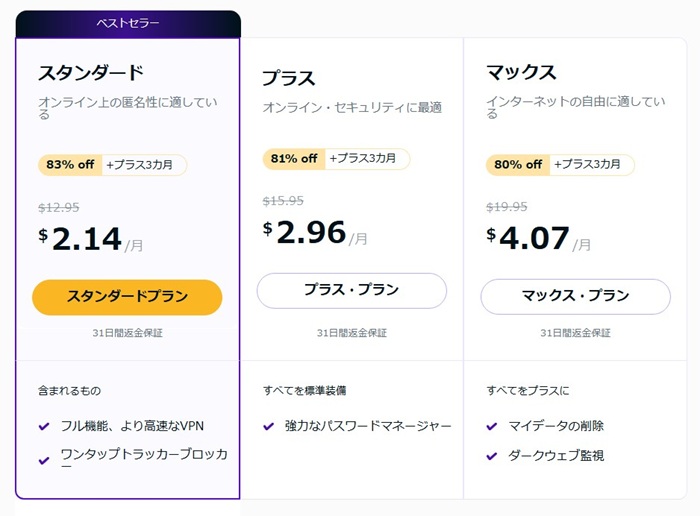Click checkmark beside ダークウェブ監視
The height and width of the screenshot is (516, 700).
492,456
